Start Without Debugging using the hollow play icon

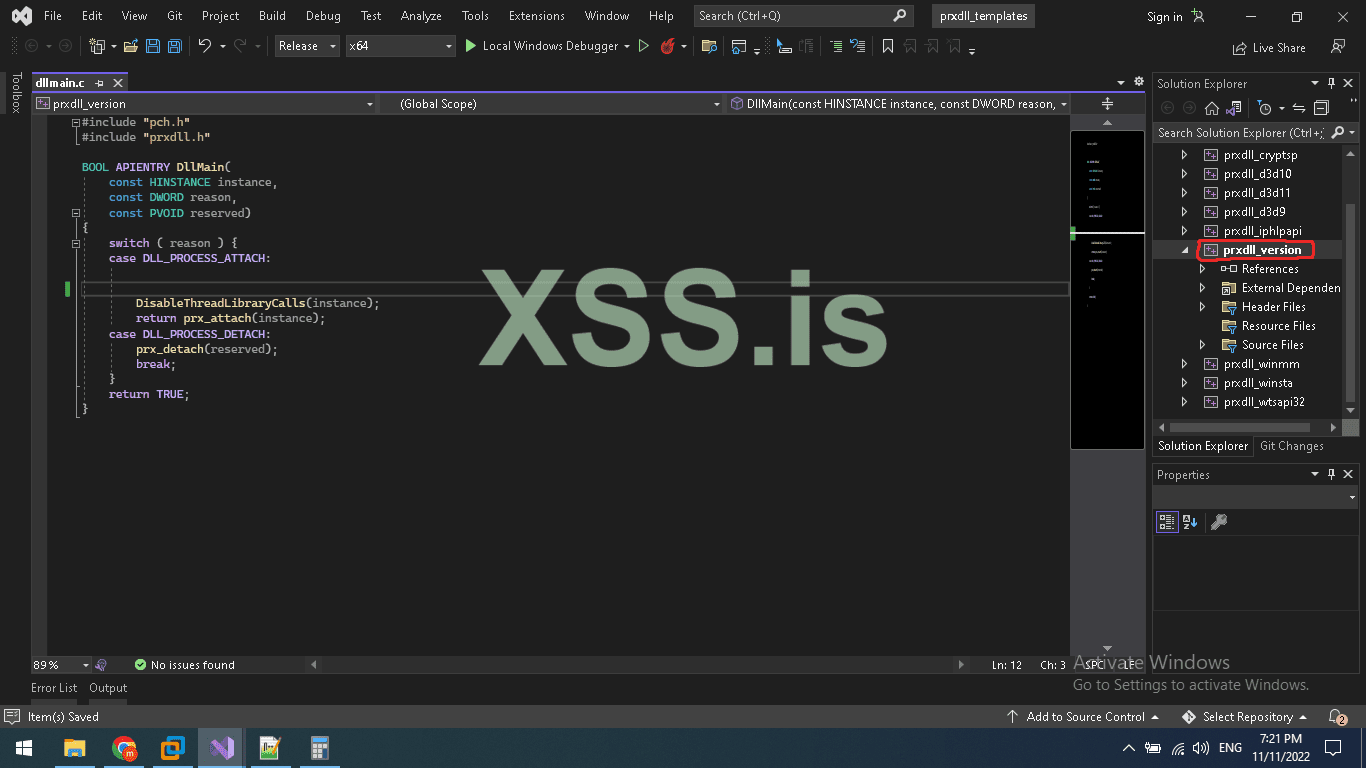[644, 46]
